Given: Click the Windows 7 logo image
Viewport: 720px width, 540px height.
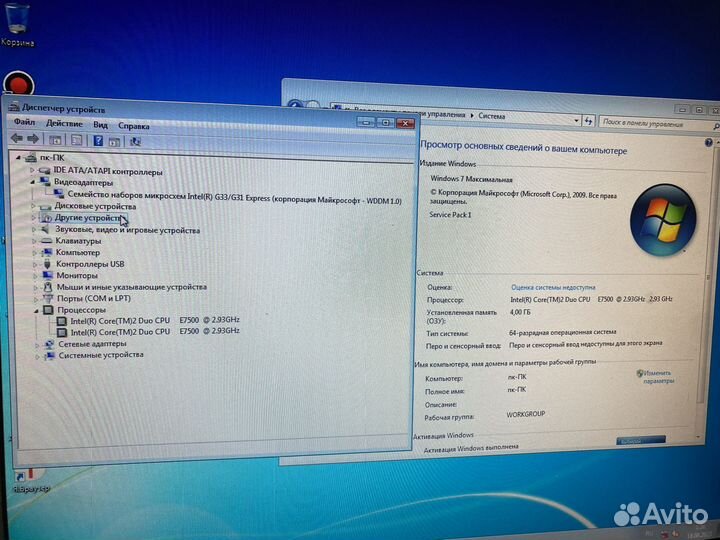Looking at the screenshot, I should (x=663, y=220).
